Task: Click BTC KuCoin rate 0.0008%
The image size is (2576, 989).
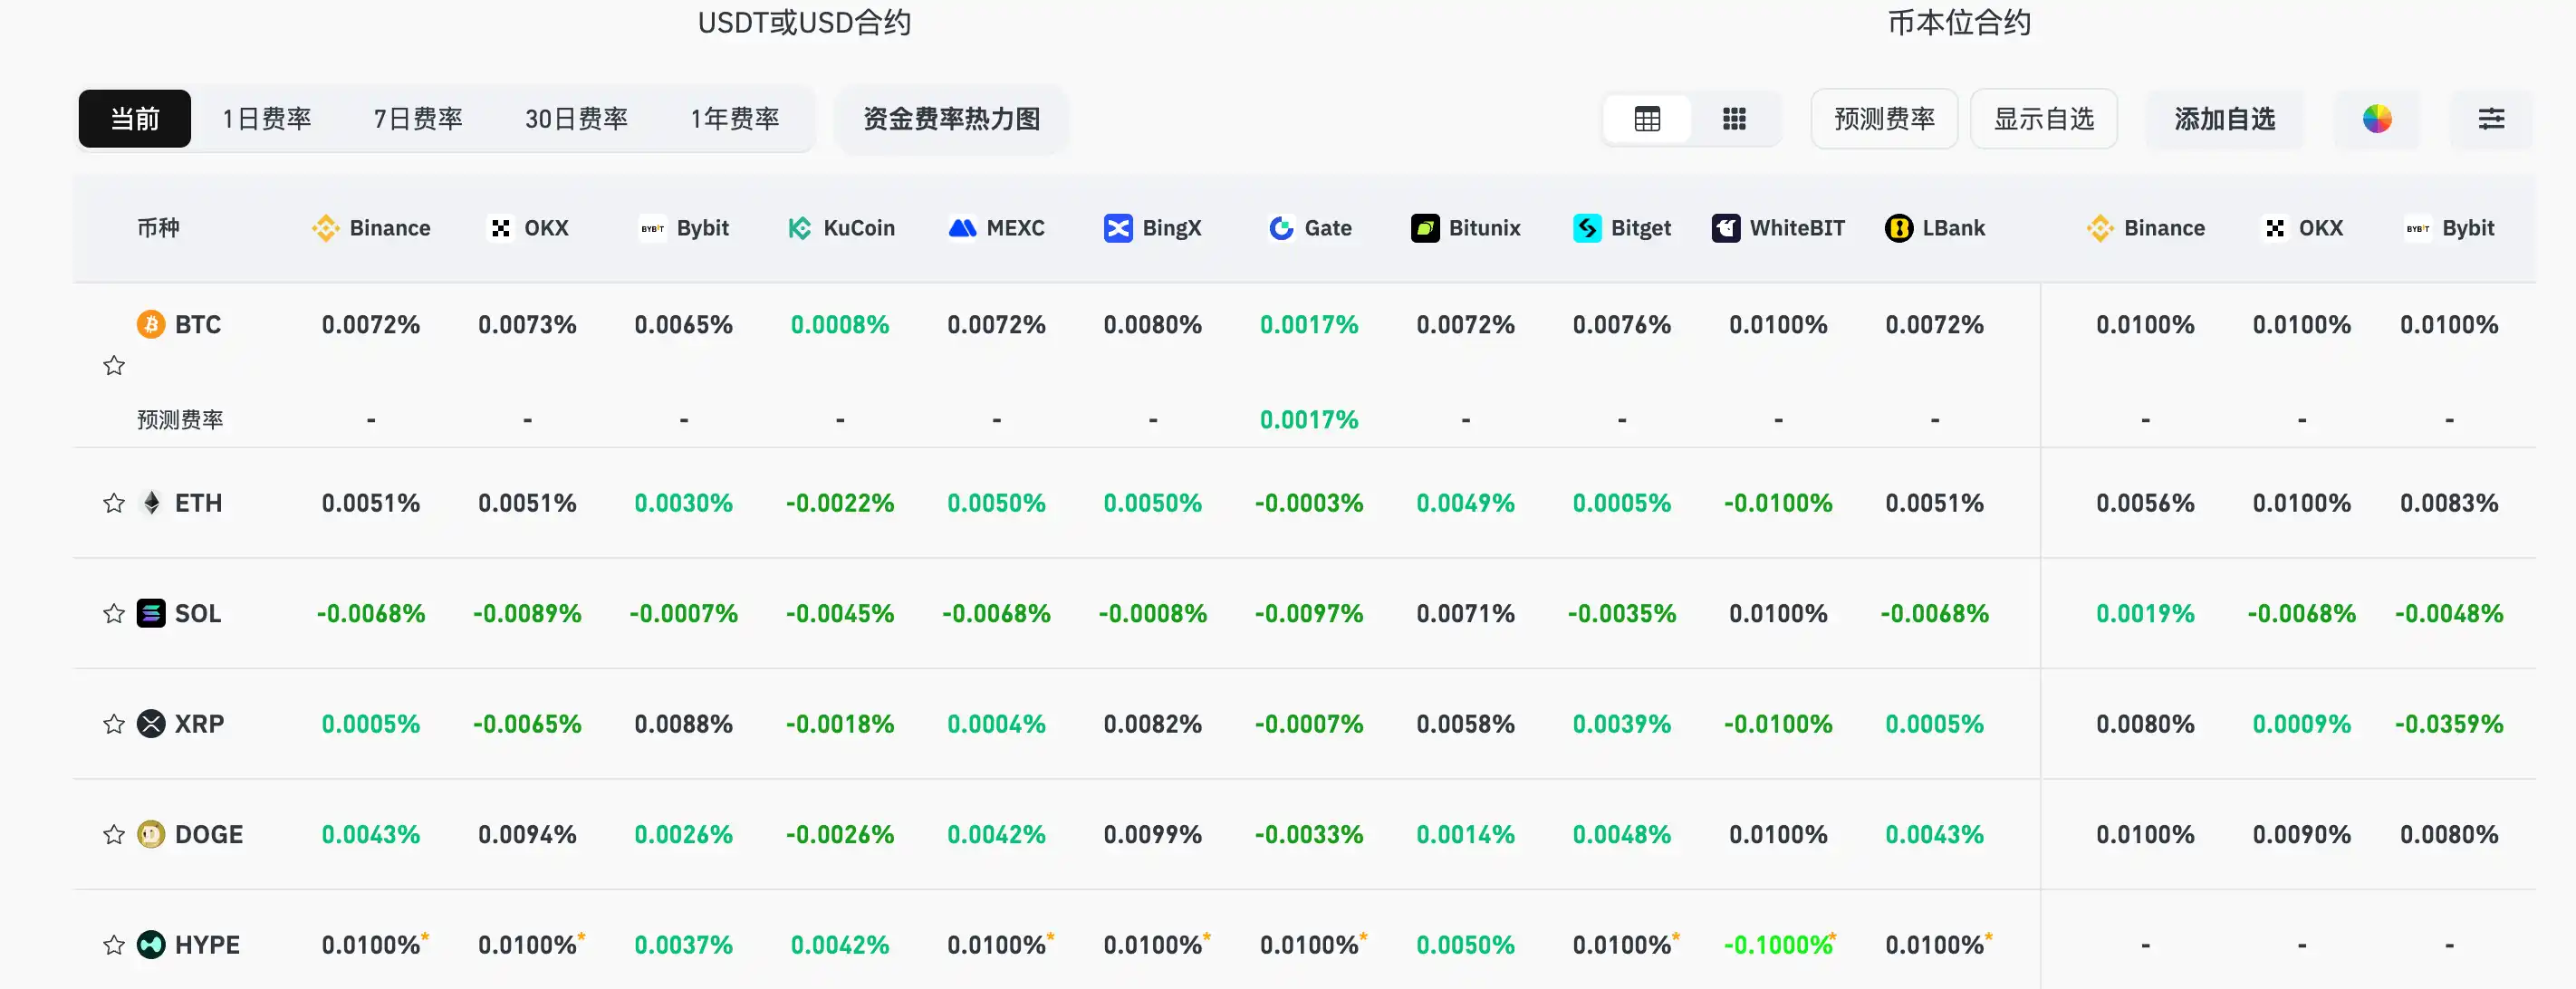Action: (840, 325)
